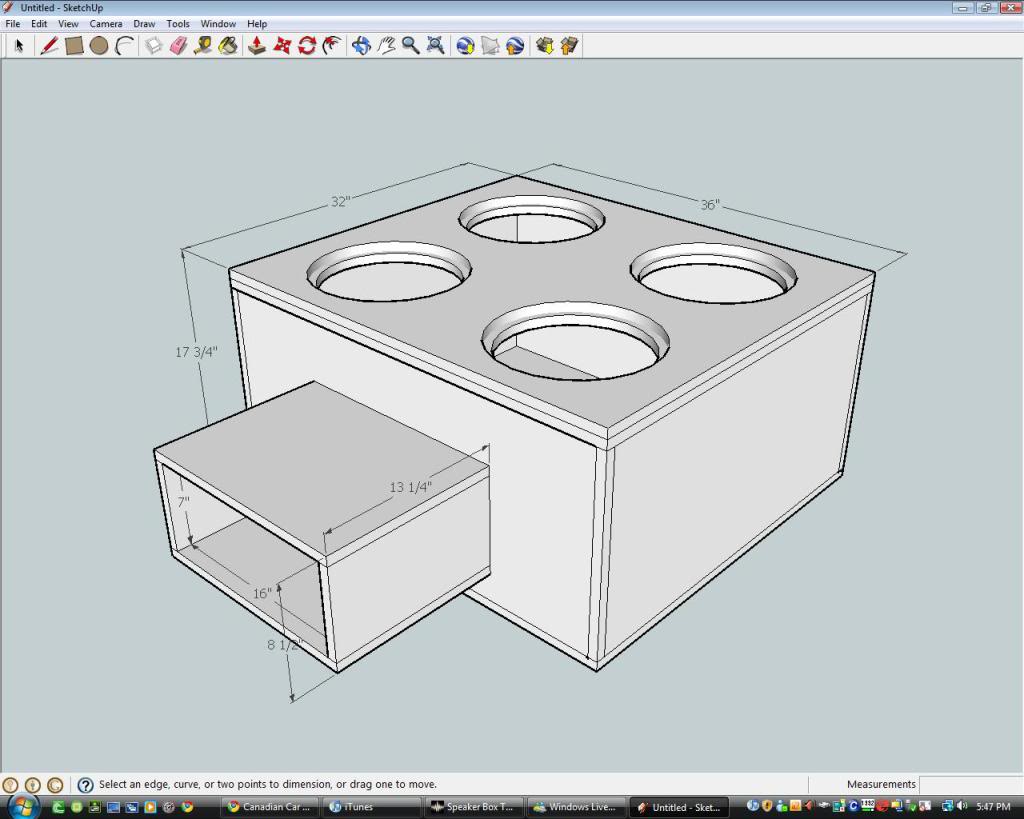Pick the Line pencil tool
1024x819 pixels.
click(49, 46)
